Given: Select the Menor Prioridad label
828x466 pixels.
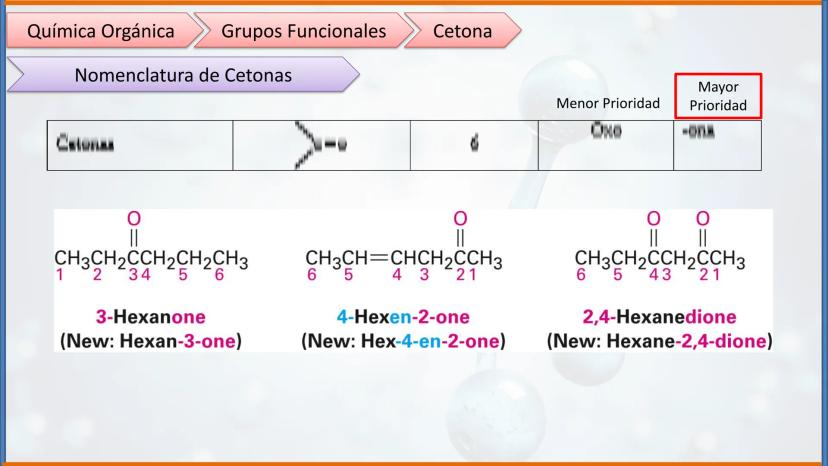Looking at the screenshot, I should point(607,103).
